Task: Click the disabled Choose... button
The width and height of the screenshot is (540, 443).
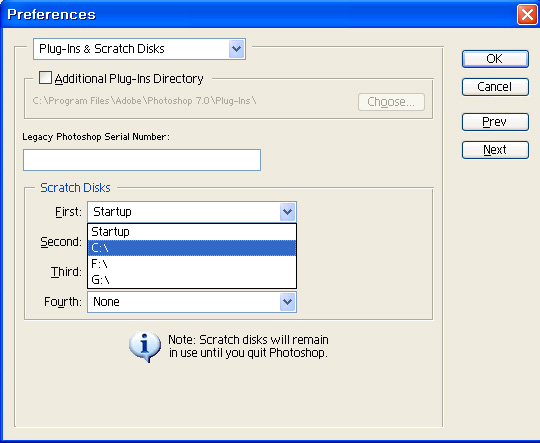Action: pos(391,102)
